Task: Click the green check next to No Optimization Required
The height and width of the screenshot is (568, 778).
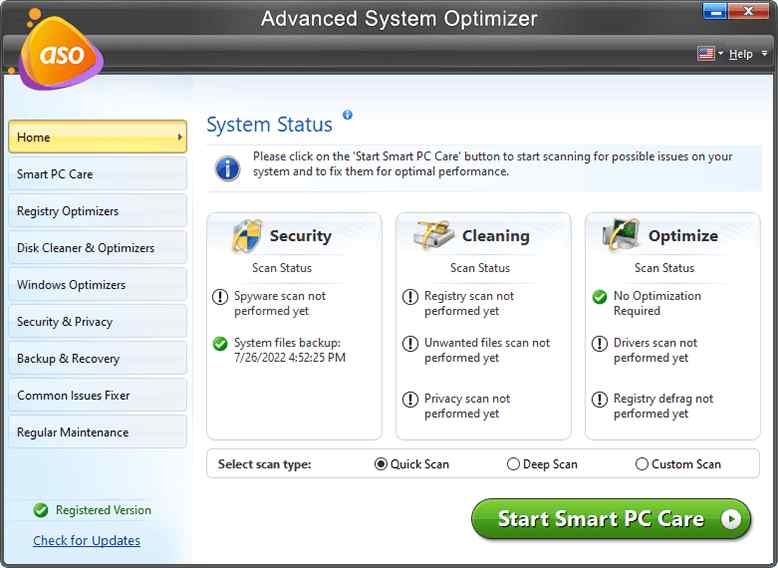Action: 599,297
